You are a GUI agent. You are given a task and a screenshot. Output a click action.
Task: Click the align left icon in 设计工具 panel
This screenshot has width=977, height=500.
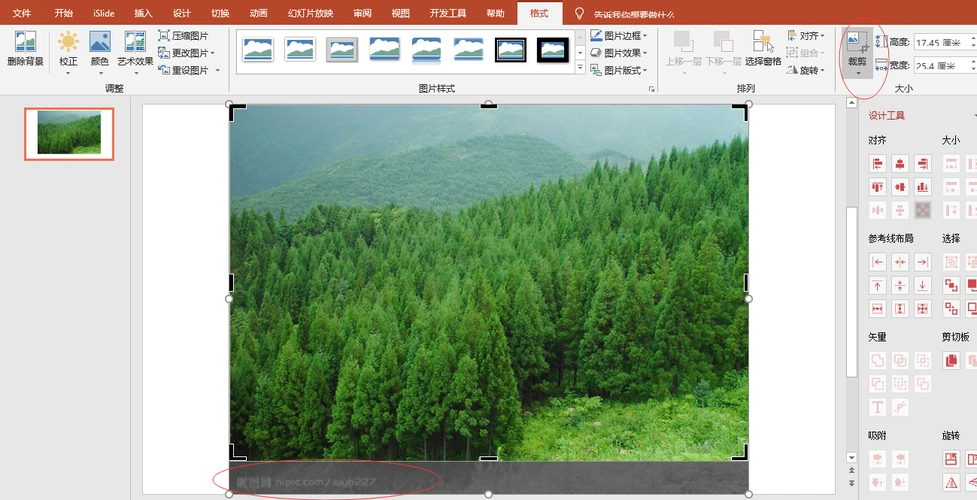(x=878, y=164)
